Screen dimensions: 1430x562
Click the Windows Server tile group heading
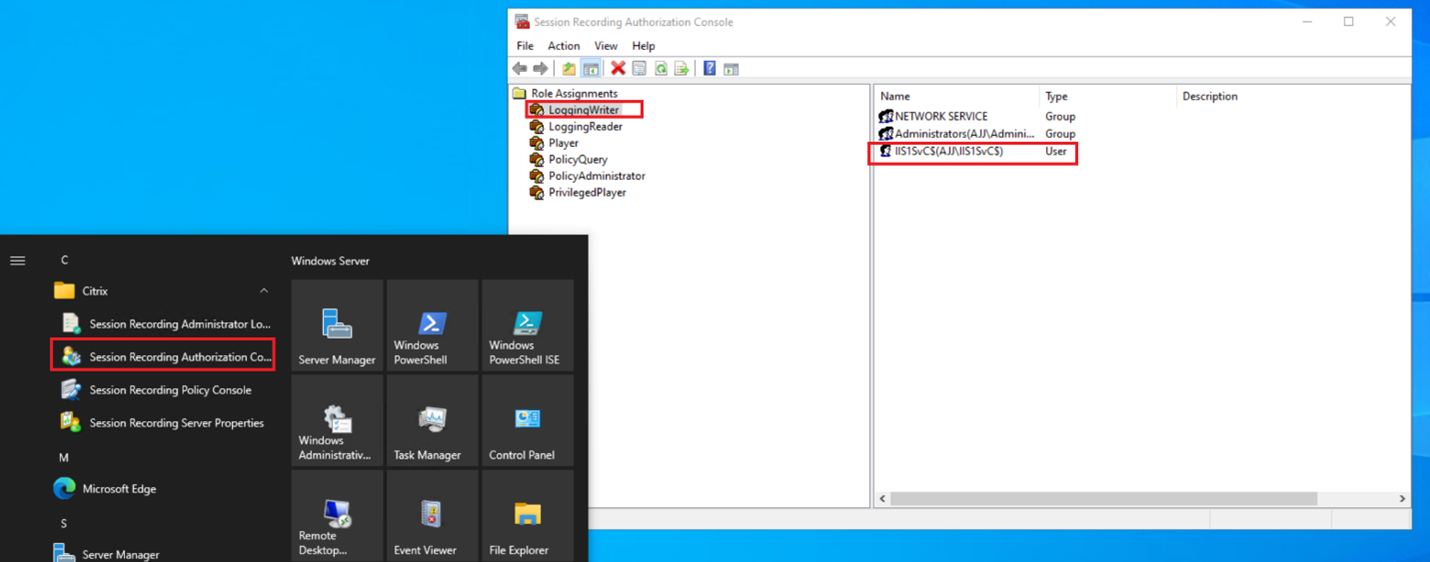click(x=330, y=261)
